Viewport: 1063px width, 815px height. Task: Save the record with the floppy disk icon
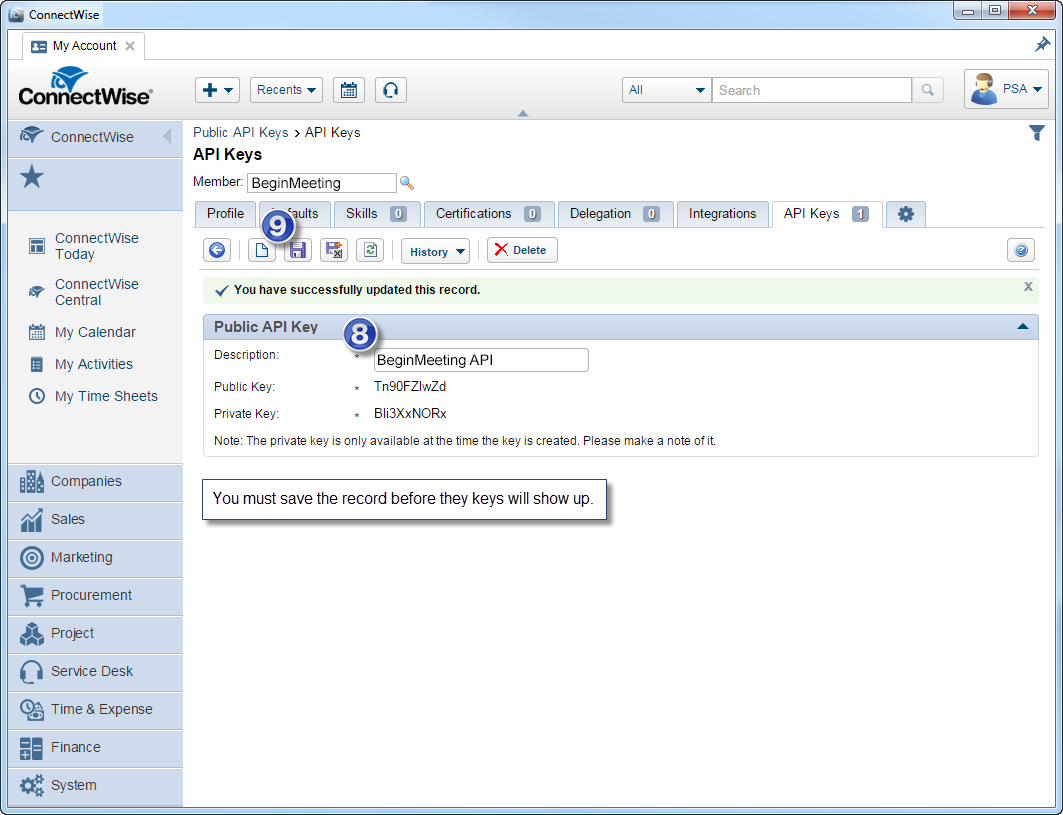pyautogui.click(x=298, y=250)
